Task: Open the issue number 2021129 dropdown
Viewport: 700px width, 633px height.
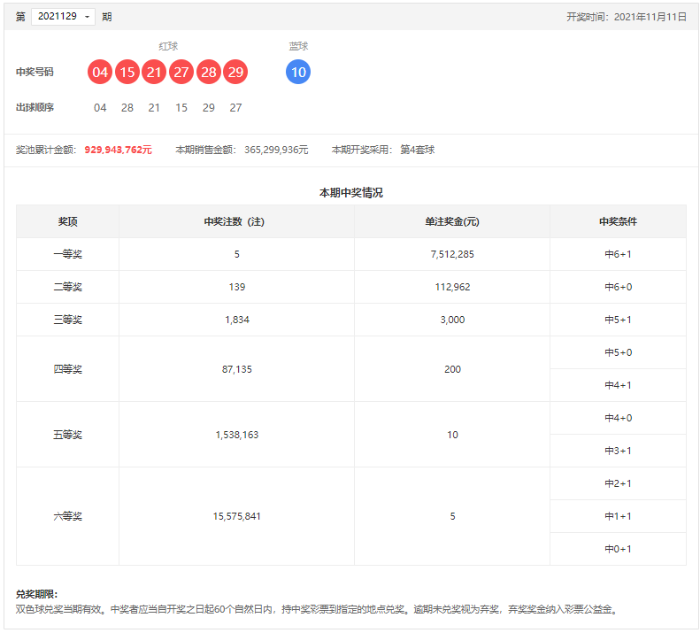Action: [x=63, y=17]
